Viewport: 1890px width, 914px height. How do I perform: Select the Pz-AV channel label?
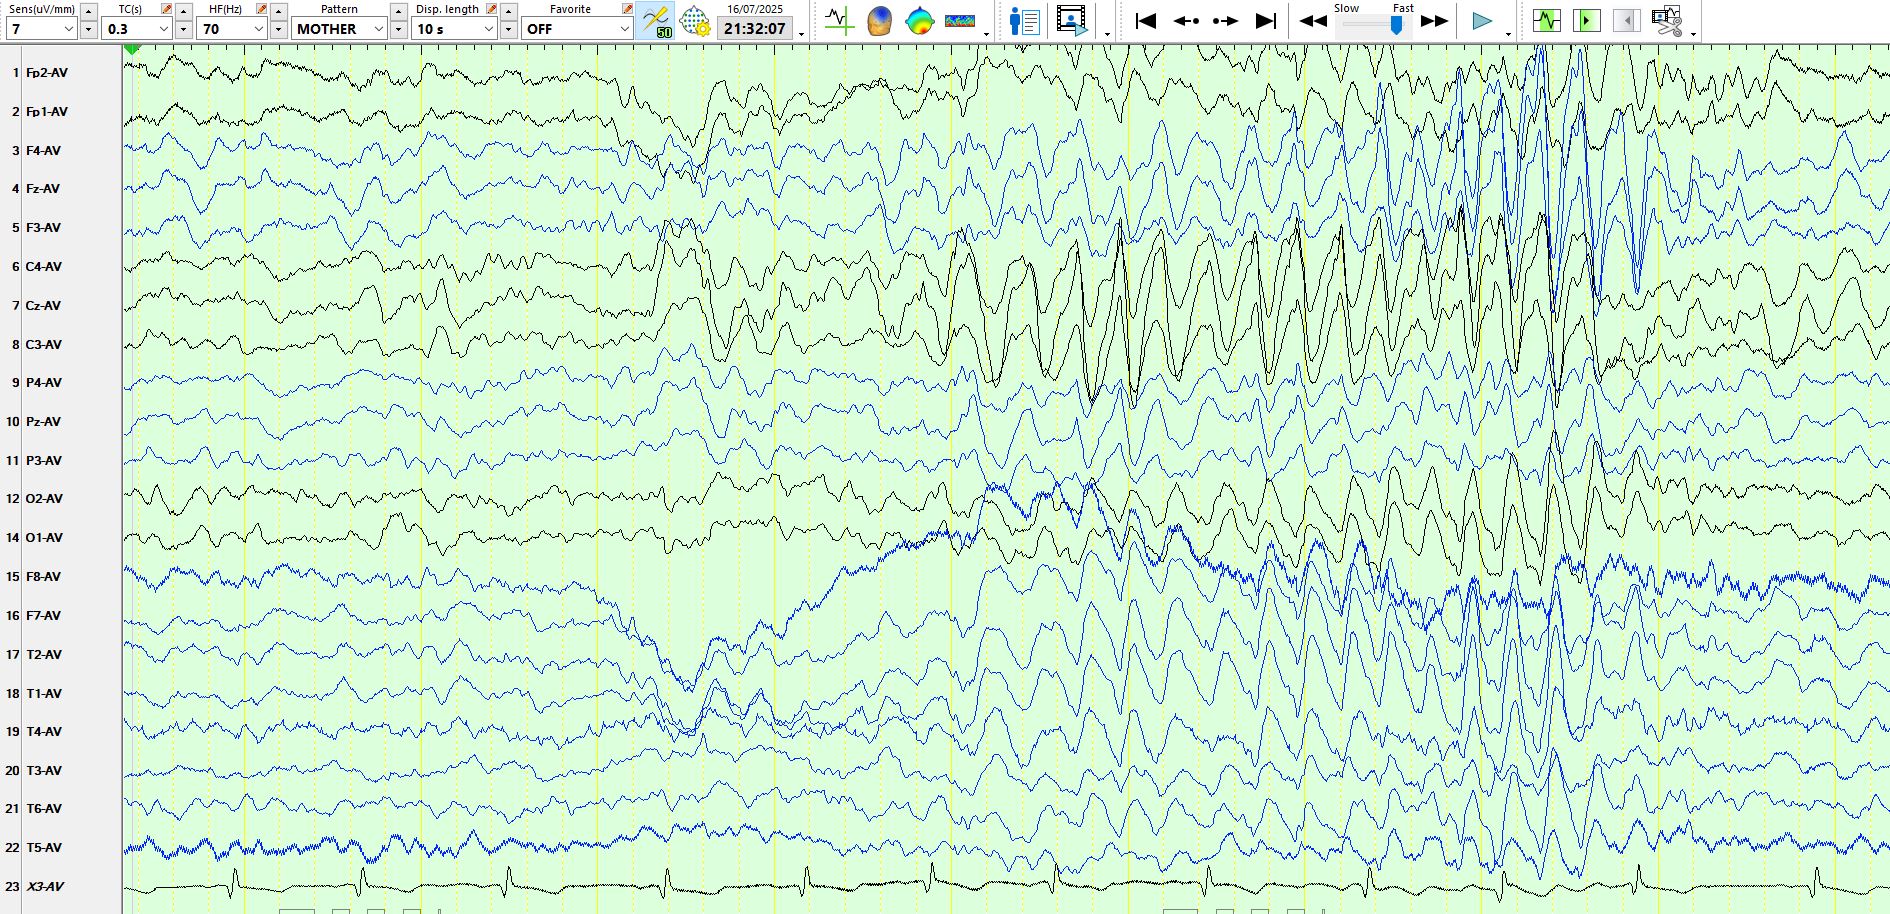(43, 422)
